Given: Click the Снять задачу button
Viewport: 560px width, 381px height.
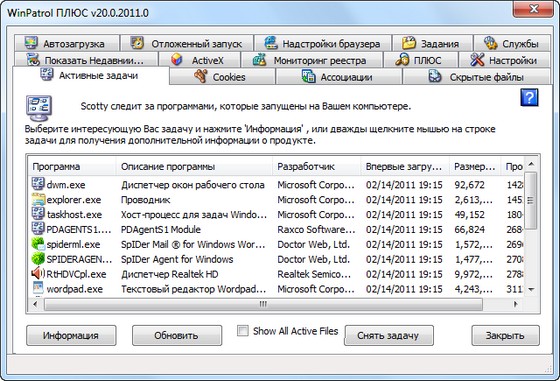Looking at the screenshot, I should pyautogui.click(x=389, y=335).
